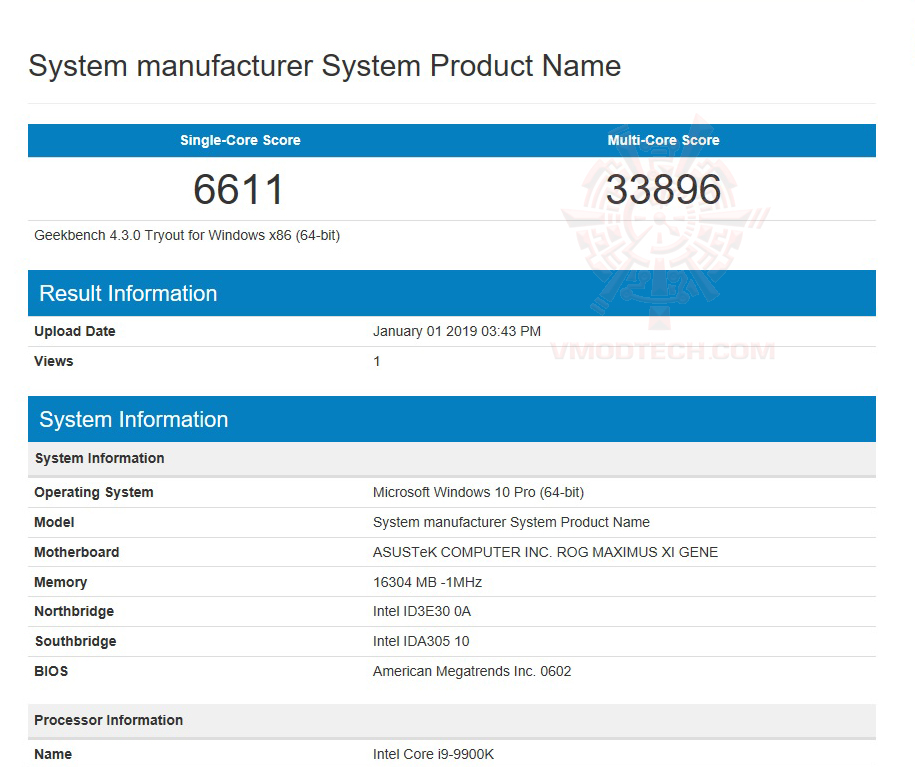Click the Single-Core Score header
This screenshot has height=767, width=915.
240,140
